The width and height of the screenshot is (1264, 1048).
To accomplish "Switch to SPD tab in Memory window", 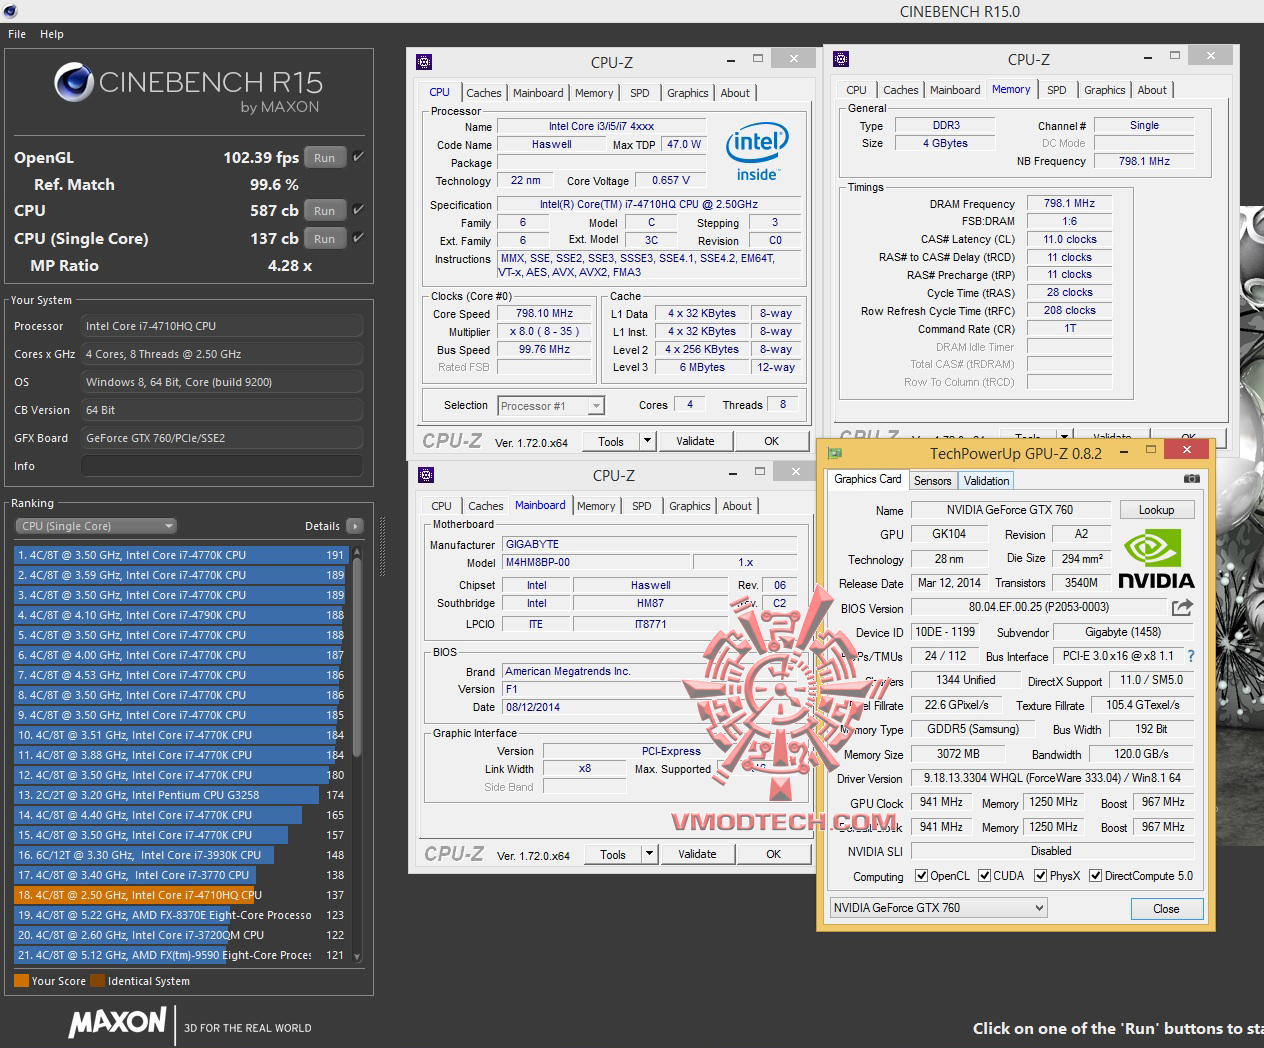I will click(x=1057, y=90).
